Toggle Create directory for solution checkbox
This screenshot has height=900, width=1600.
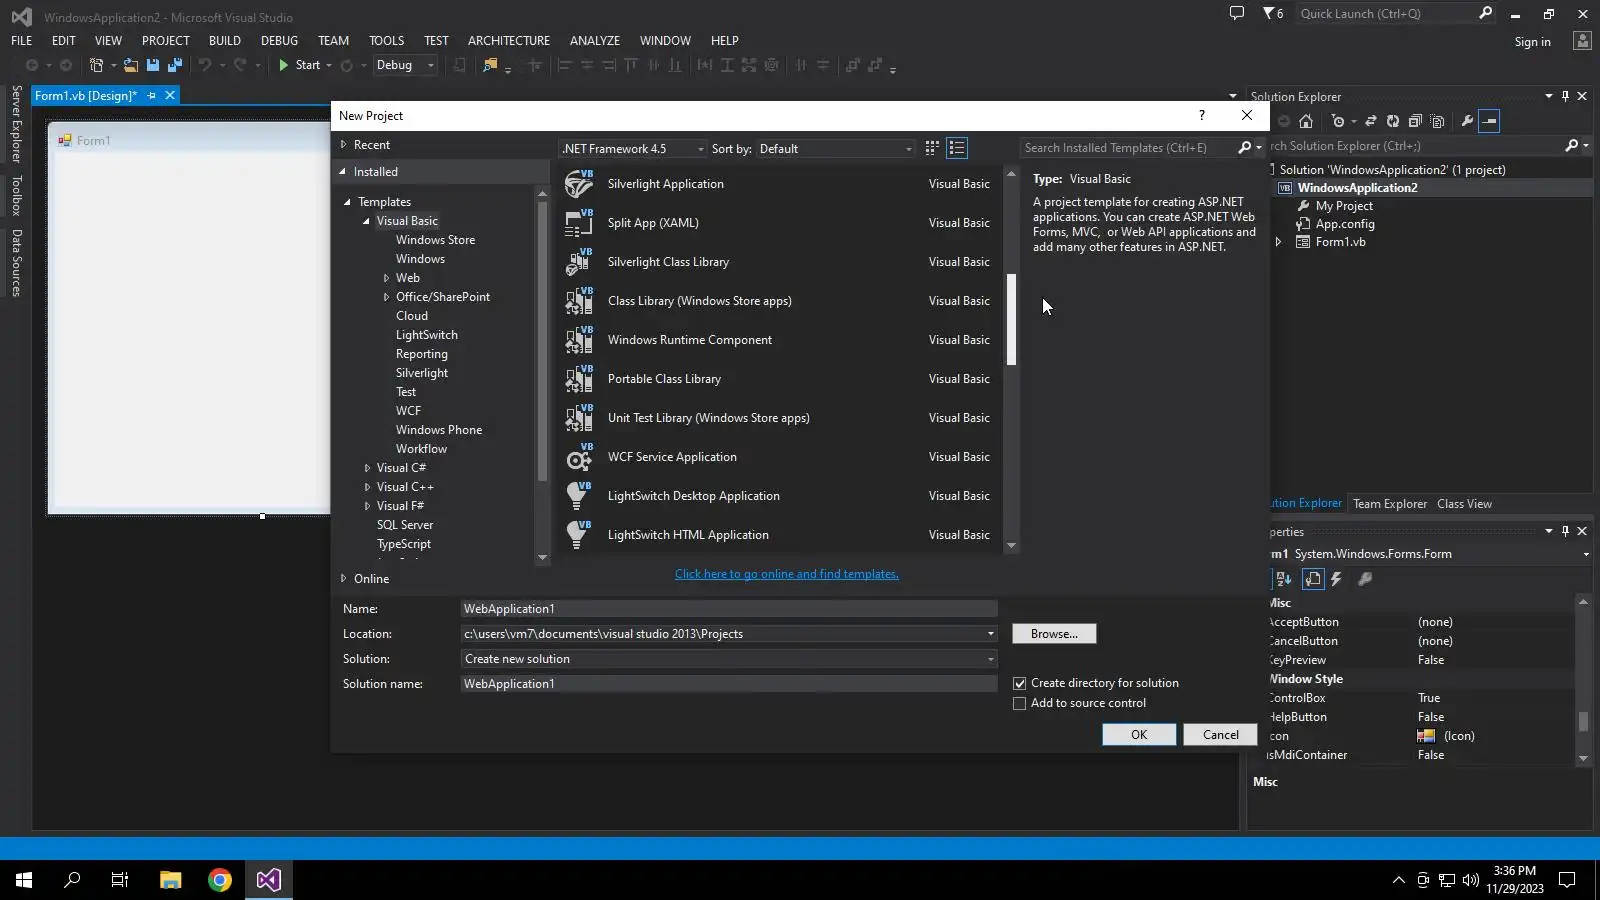coord(1020,684)
